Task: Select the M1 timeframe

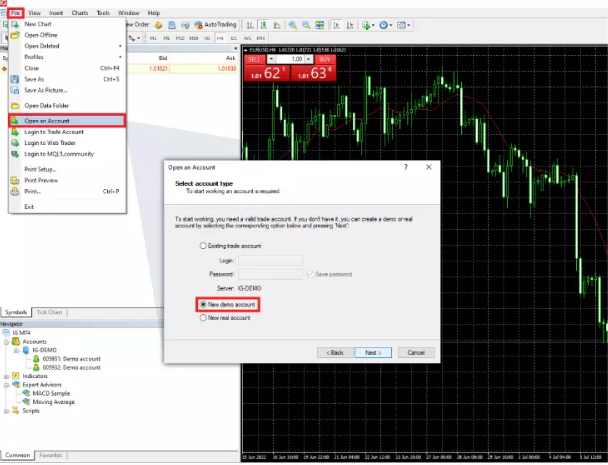Action: 153,38
